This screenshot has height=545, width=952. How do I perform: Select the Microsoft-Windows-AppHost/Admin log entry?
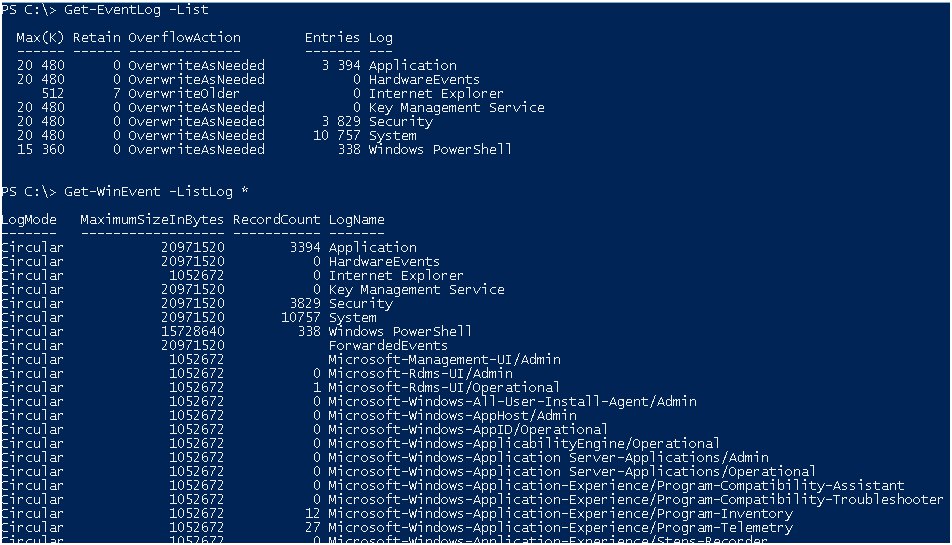click(452, 416)
